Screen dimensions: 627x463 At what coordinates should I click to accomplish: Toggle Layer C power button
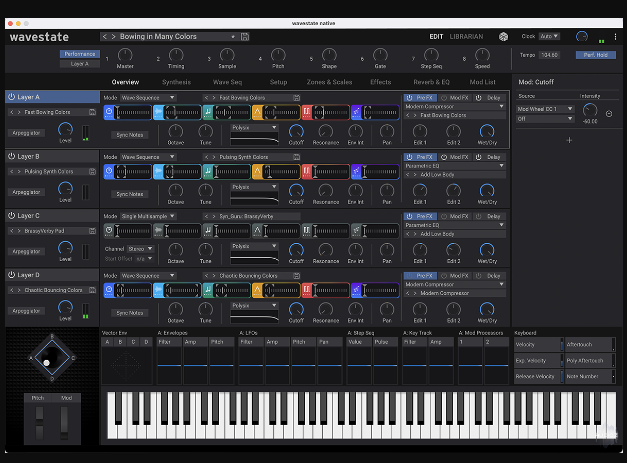11,216
